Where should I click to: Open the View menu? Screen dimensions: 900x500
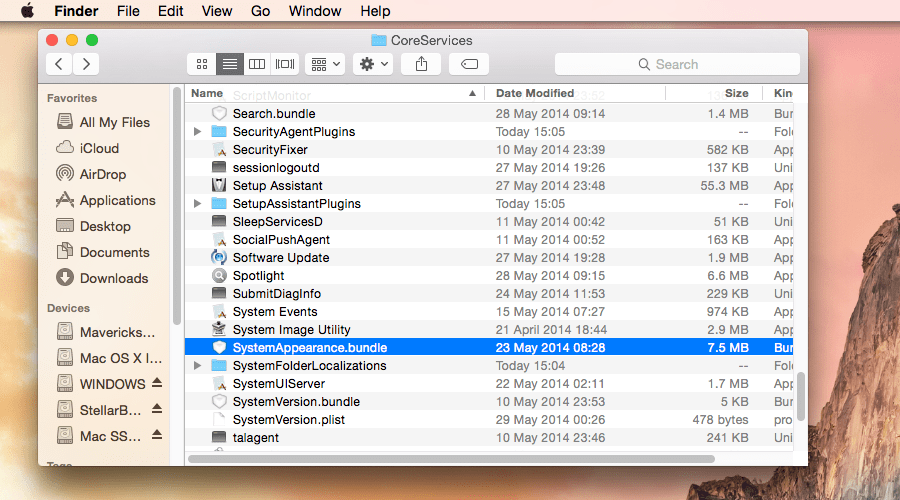pos(217,11)
